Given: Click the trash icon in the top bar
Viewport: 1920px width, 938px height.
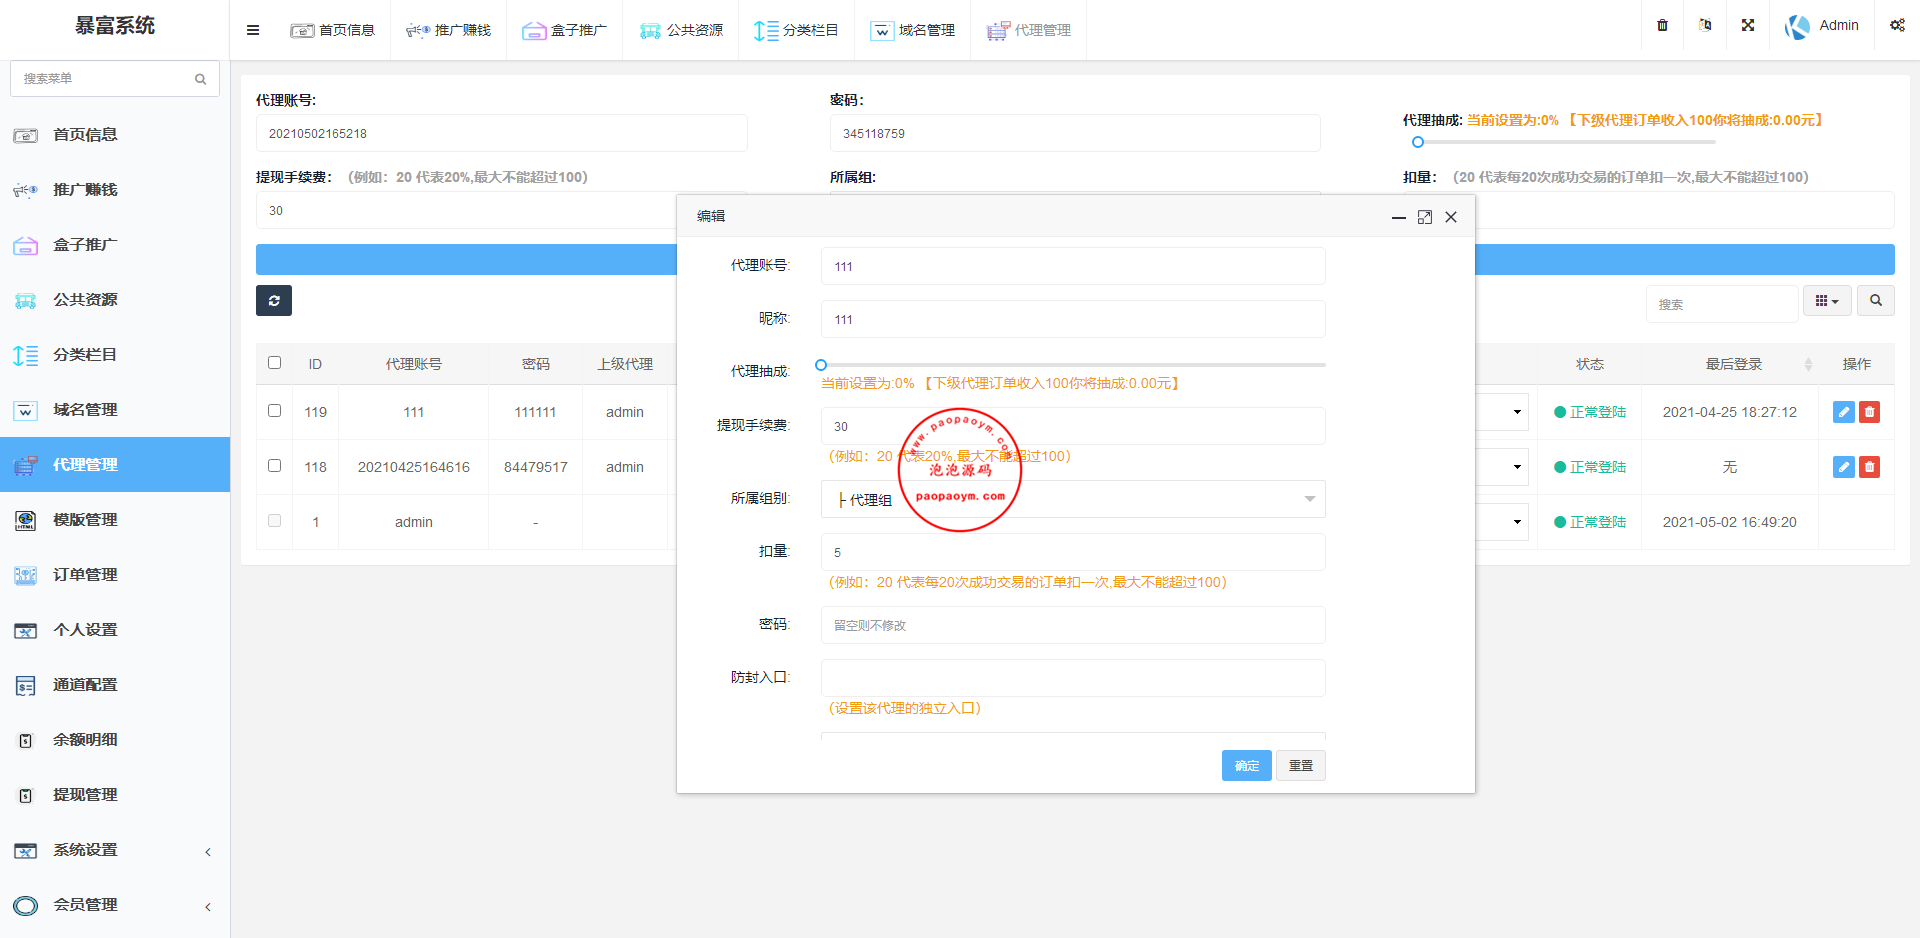Looking at the screenshot, I should (x=1662, y=26).
